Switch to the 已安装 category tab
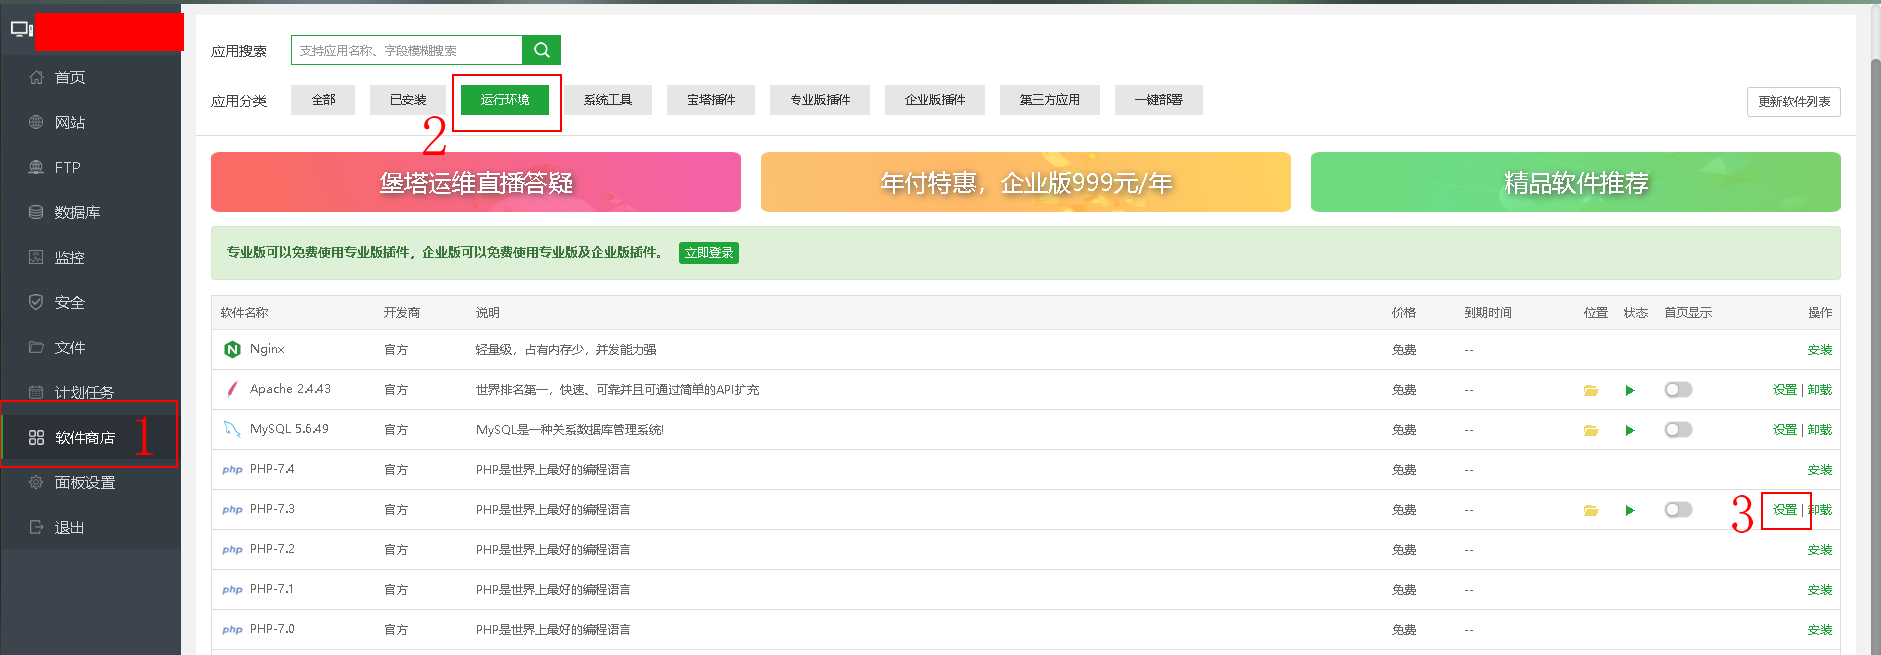 [x=408, y=100]
